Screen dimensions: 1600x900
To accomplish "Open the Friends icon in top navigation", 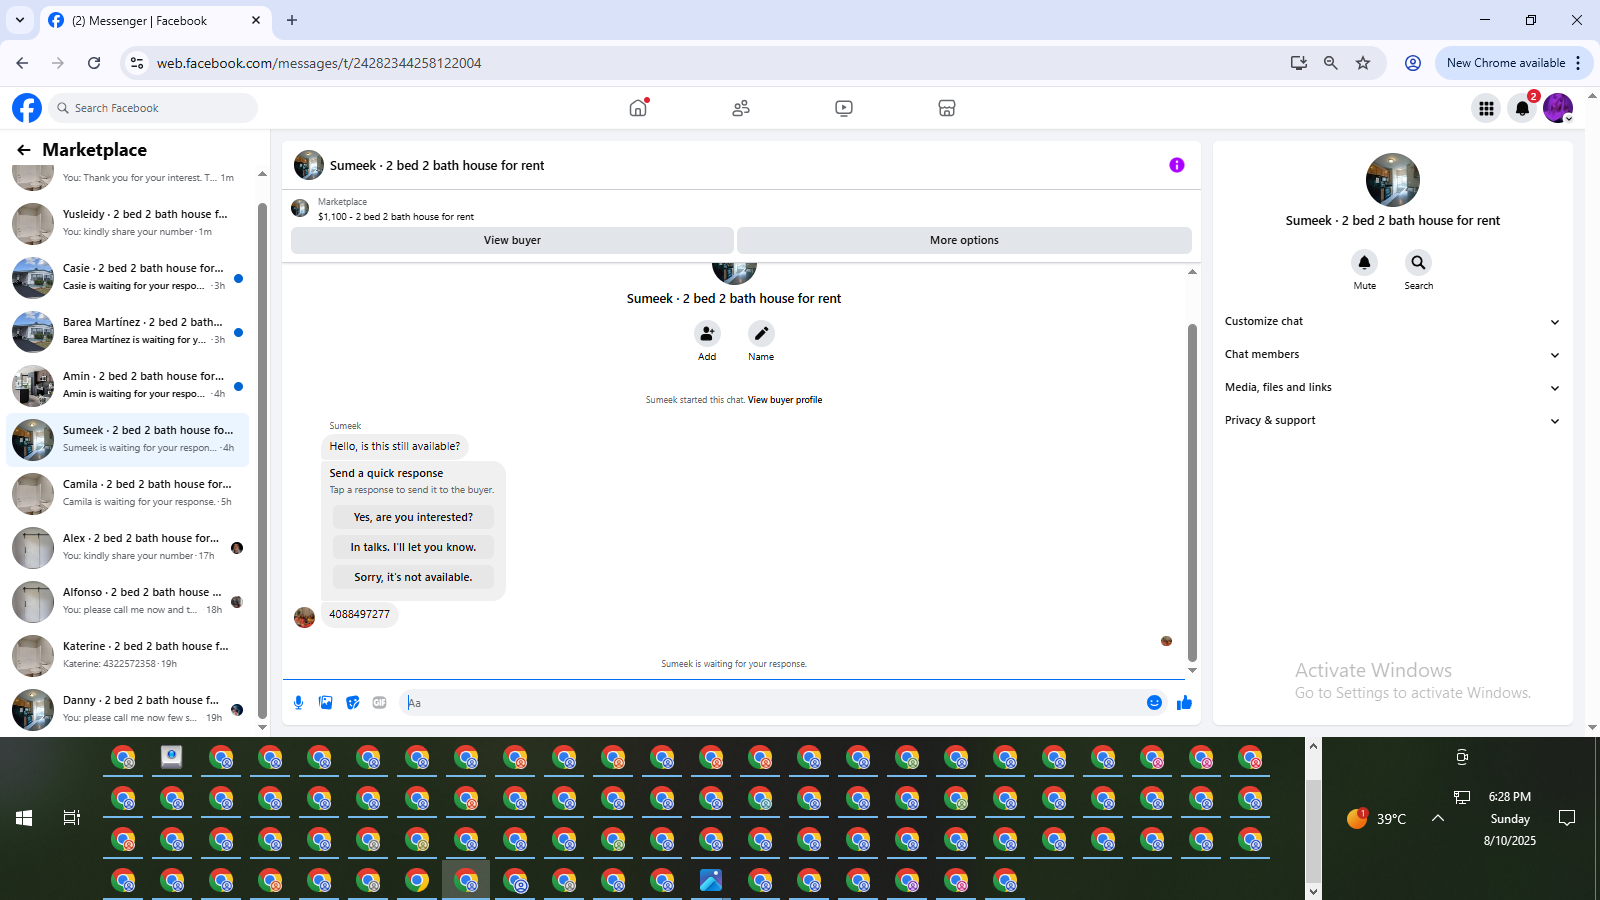I will pos(741,108).
